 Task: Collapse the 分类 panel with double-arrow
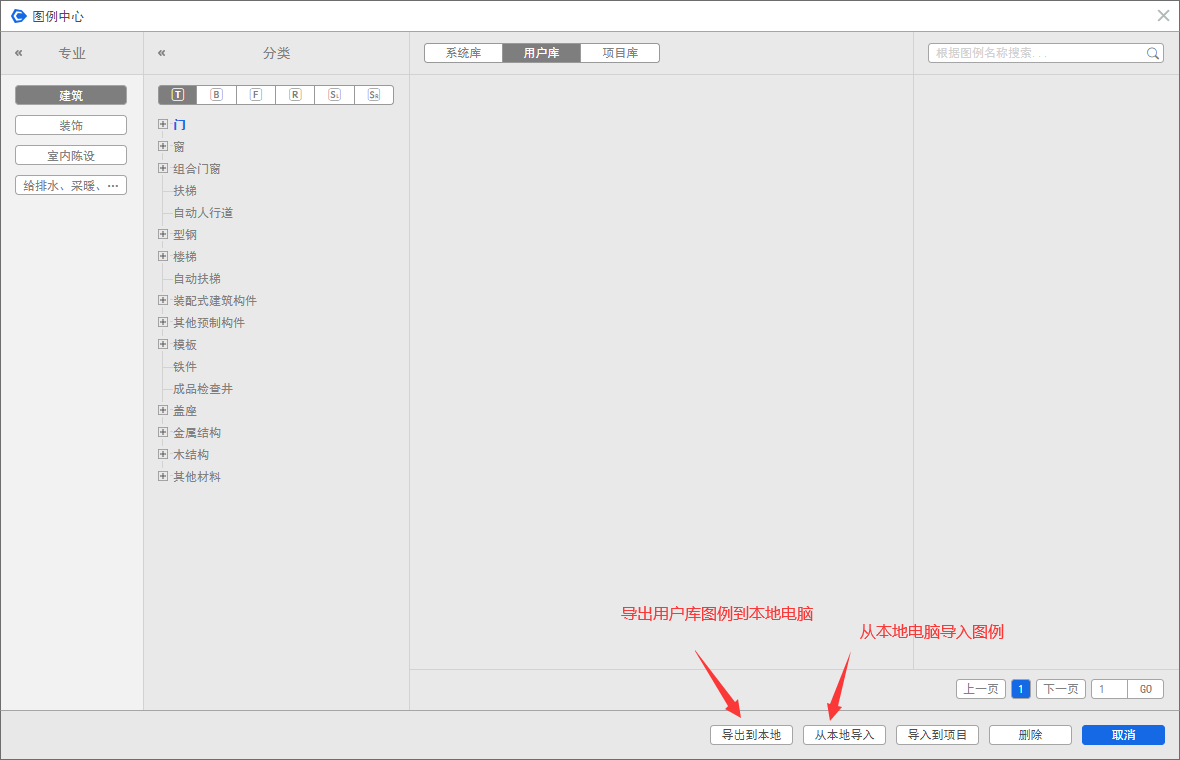click(162, 53)
